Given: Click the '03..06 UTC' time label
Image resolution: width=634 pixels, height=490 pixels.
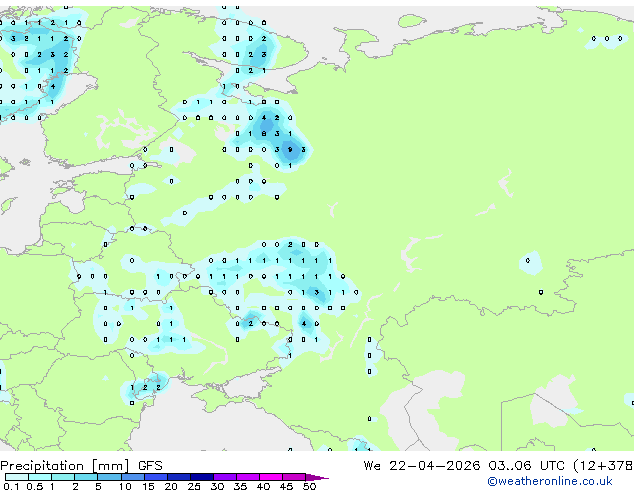Looking at the screenshot, I should (526, 465).
